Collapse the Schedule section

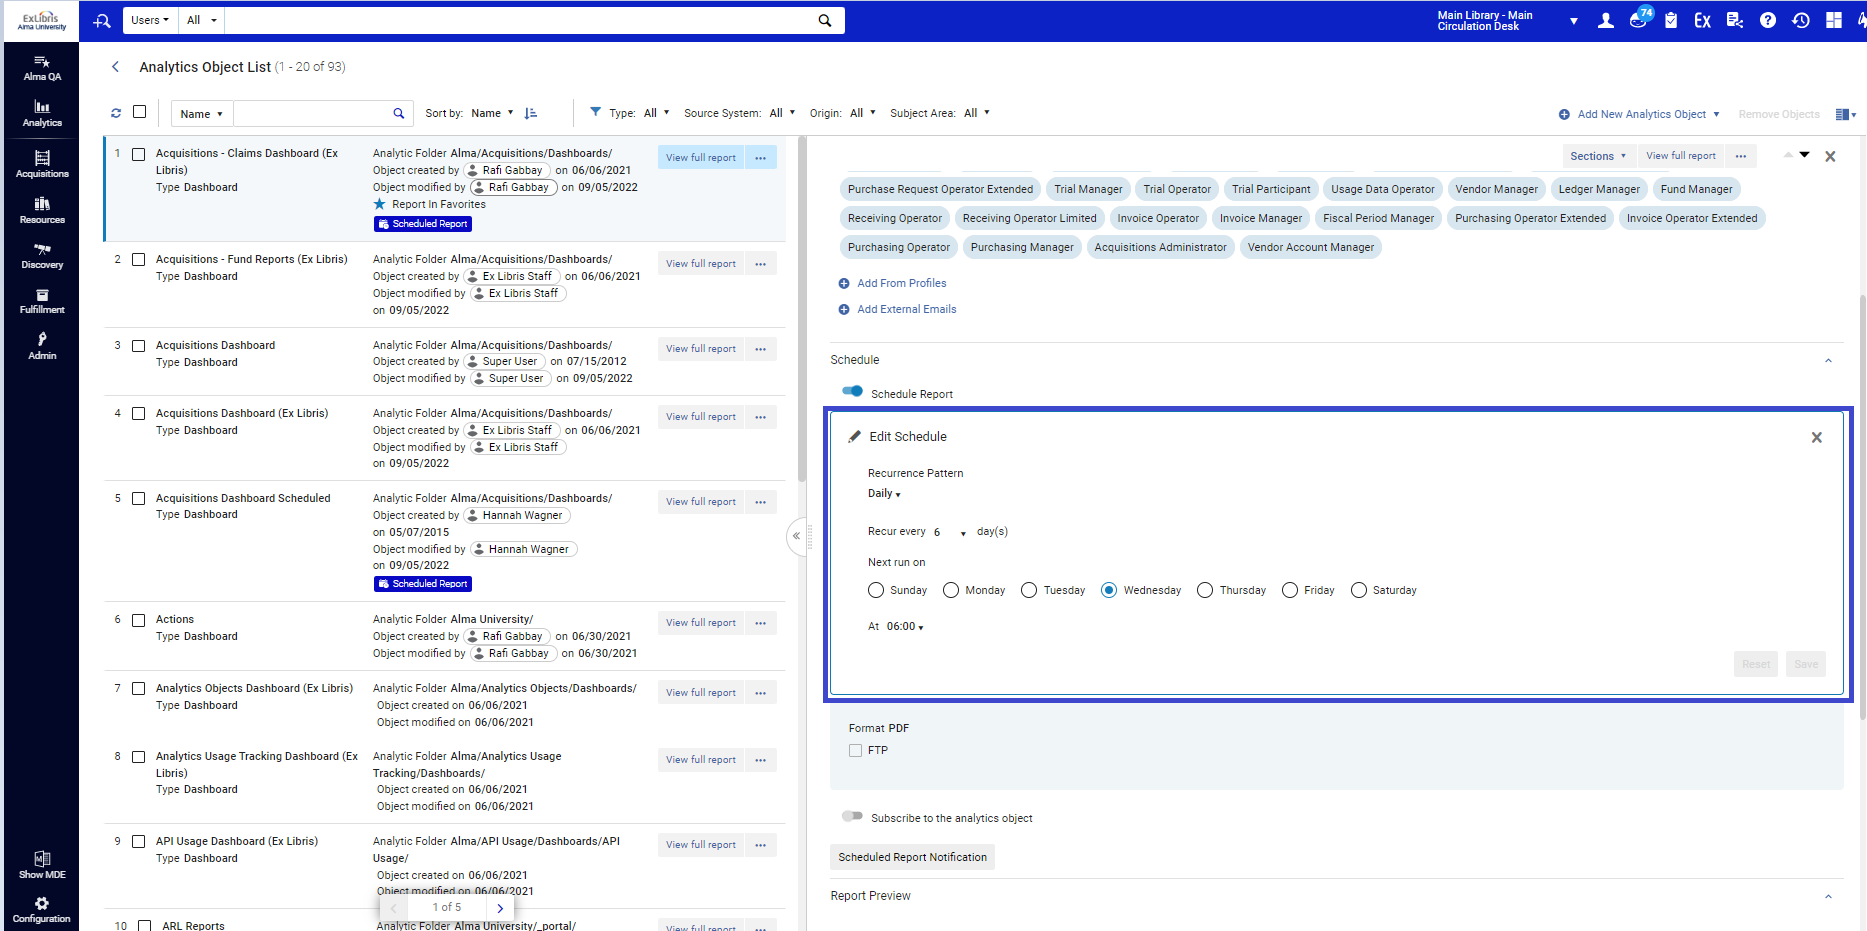[1828, 360]
